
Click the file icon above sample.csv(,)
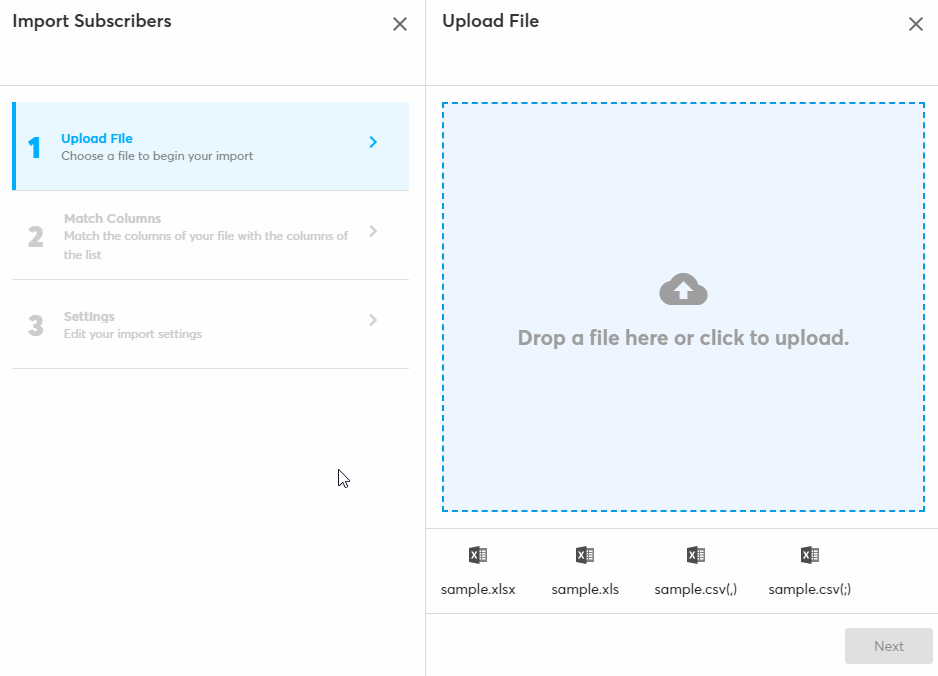pyautogui.click(x=696, y=556)
